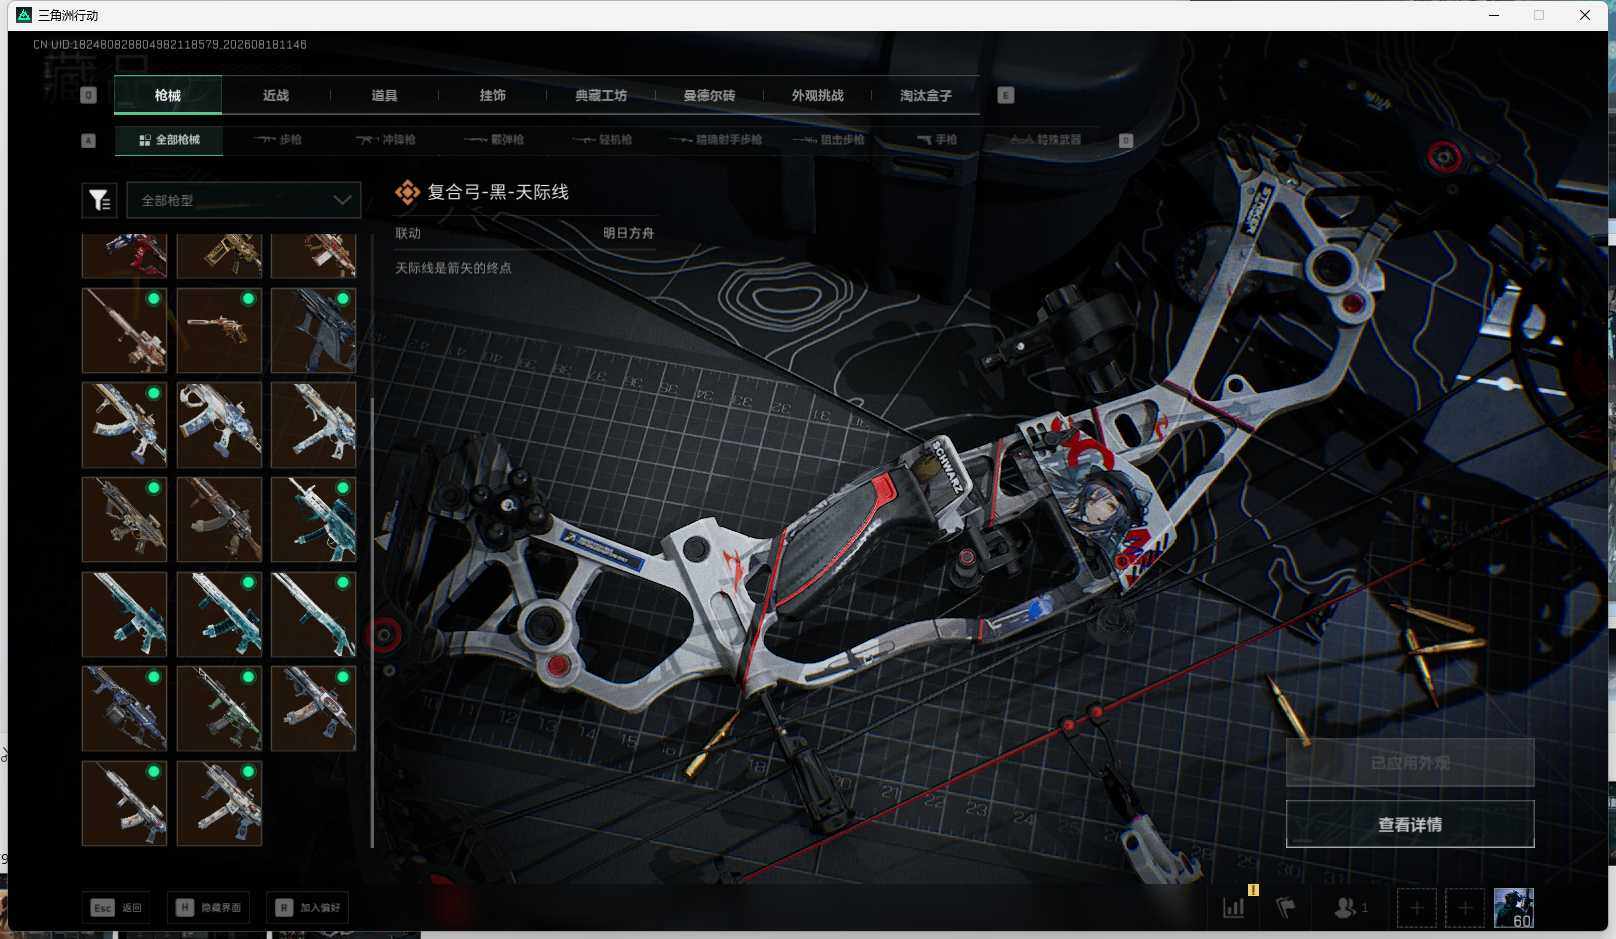Image resolution: width=1616 pixels, height=939 pixels.
Task: Click the empty squad slot beside the avatar
Action: (x=1464, y=908)
